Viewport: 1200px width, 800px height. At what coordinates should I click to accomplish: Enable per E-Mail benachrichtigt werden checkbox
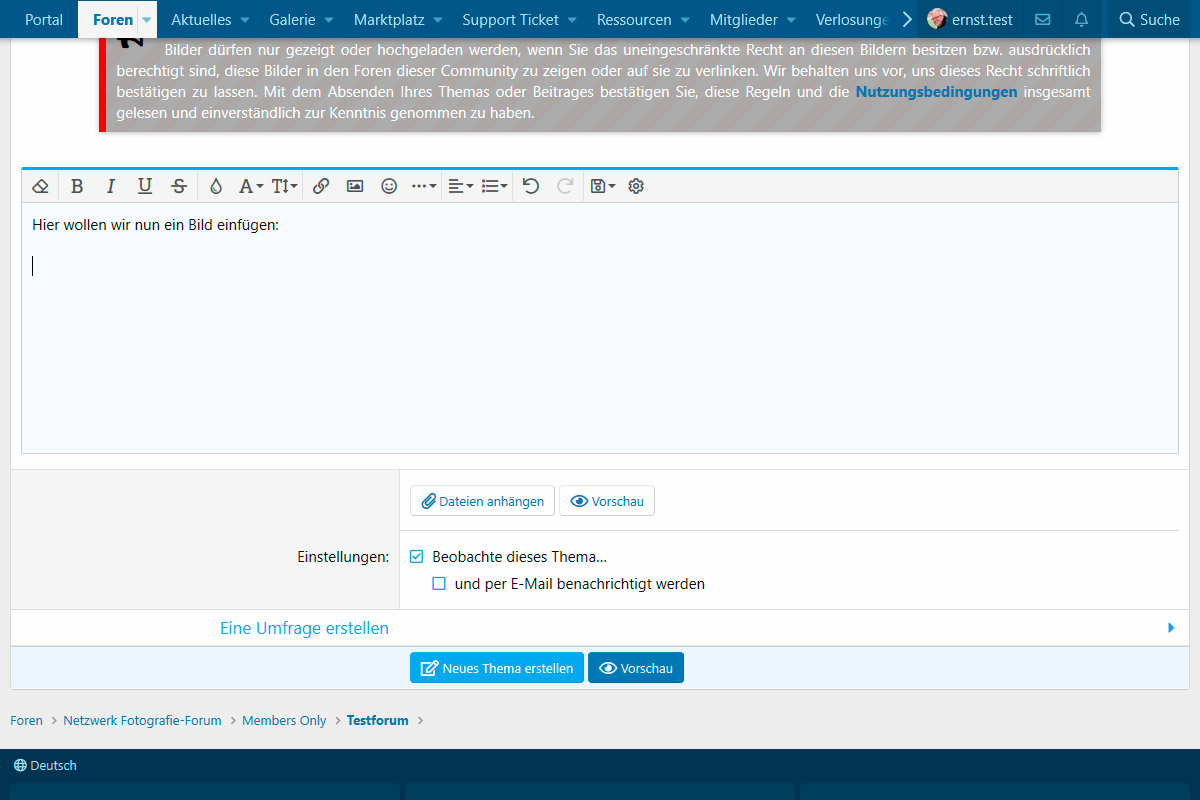tap(439, 584)
